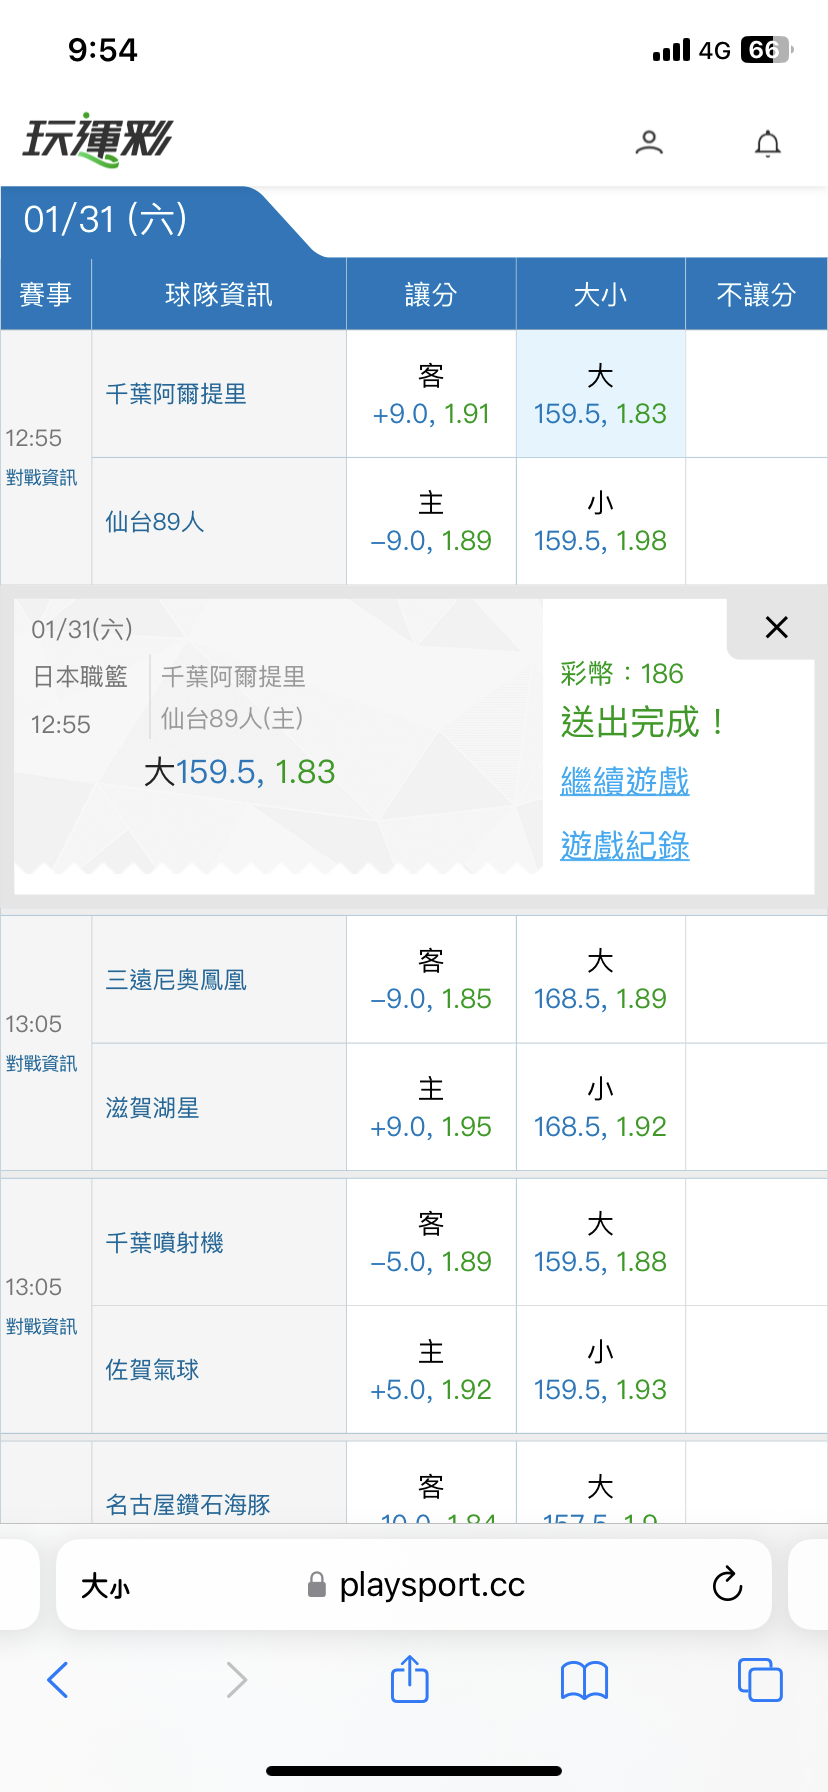Image resolution: width=828 pixels, height=1792 pixels.
Task: Open the Safari tabs overview icon
Action: 759,1679
